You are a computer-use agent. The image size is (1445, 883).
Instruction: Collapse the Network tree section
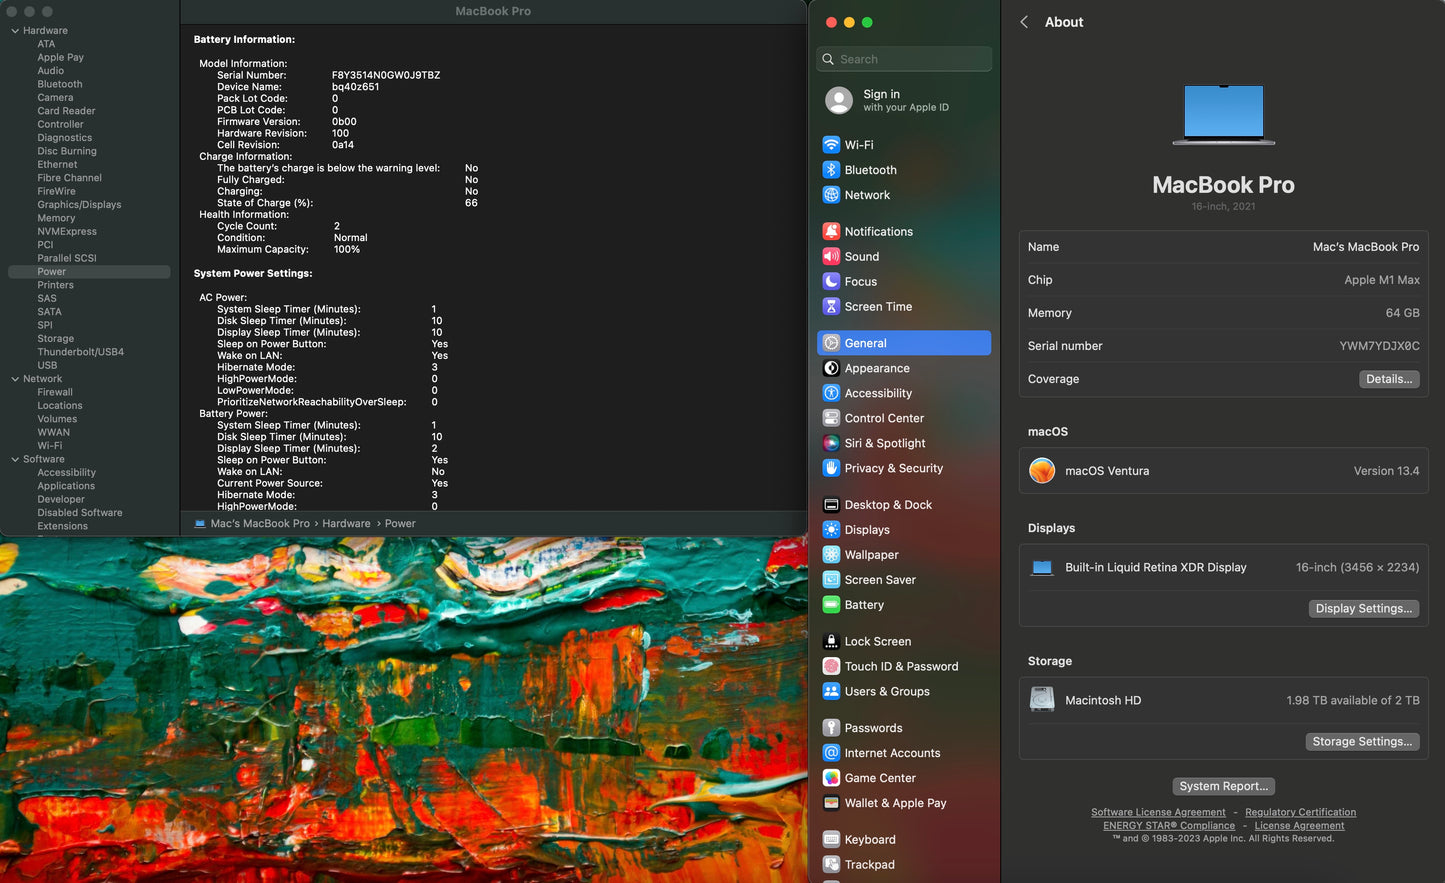pos(15,379)
